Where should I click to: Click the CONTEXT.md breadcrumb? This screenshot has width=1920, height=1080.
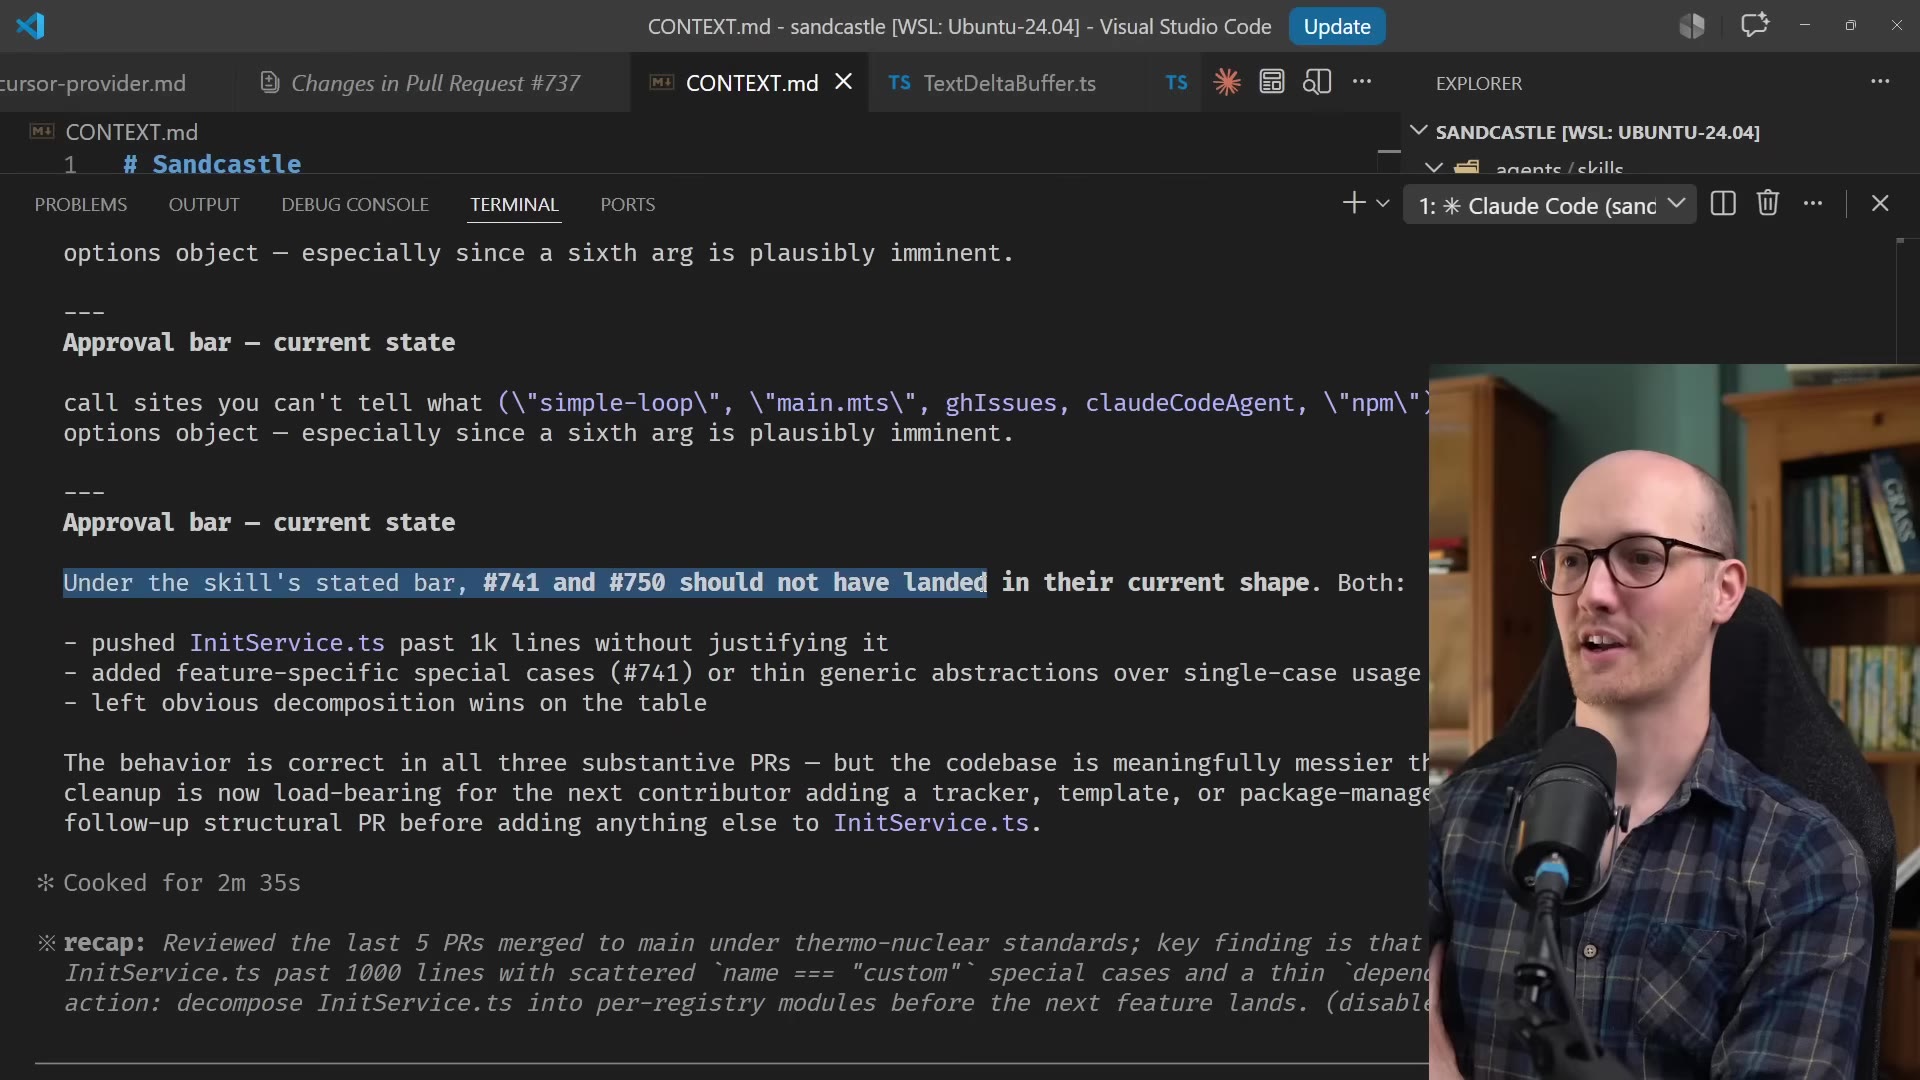pos(131,132)
